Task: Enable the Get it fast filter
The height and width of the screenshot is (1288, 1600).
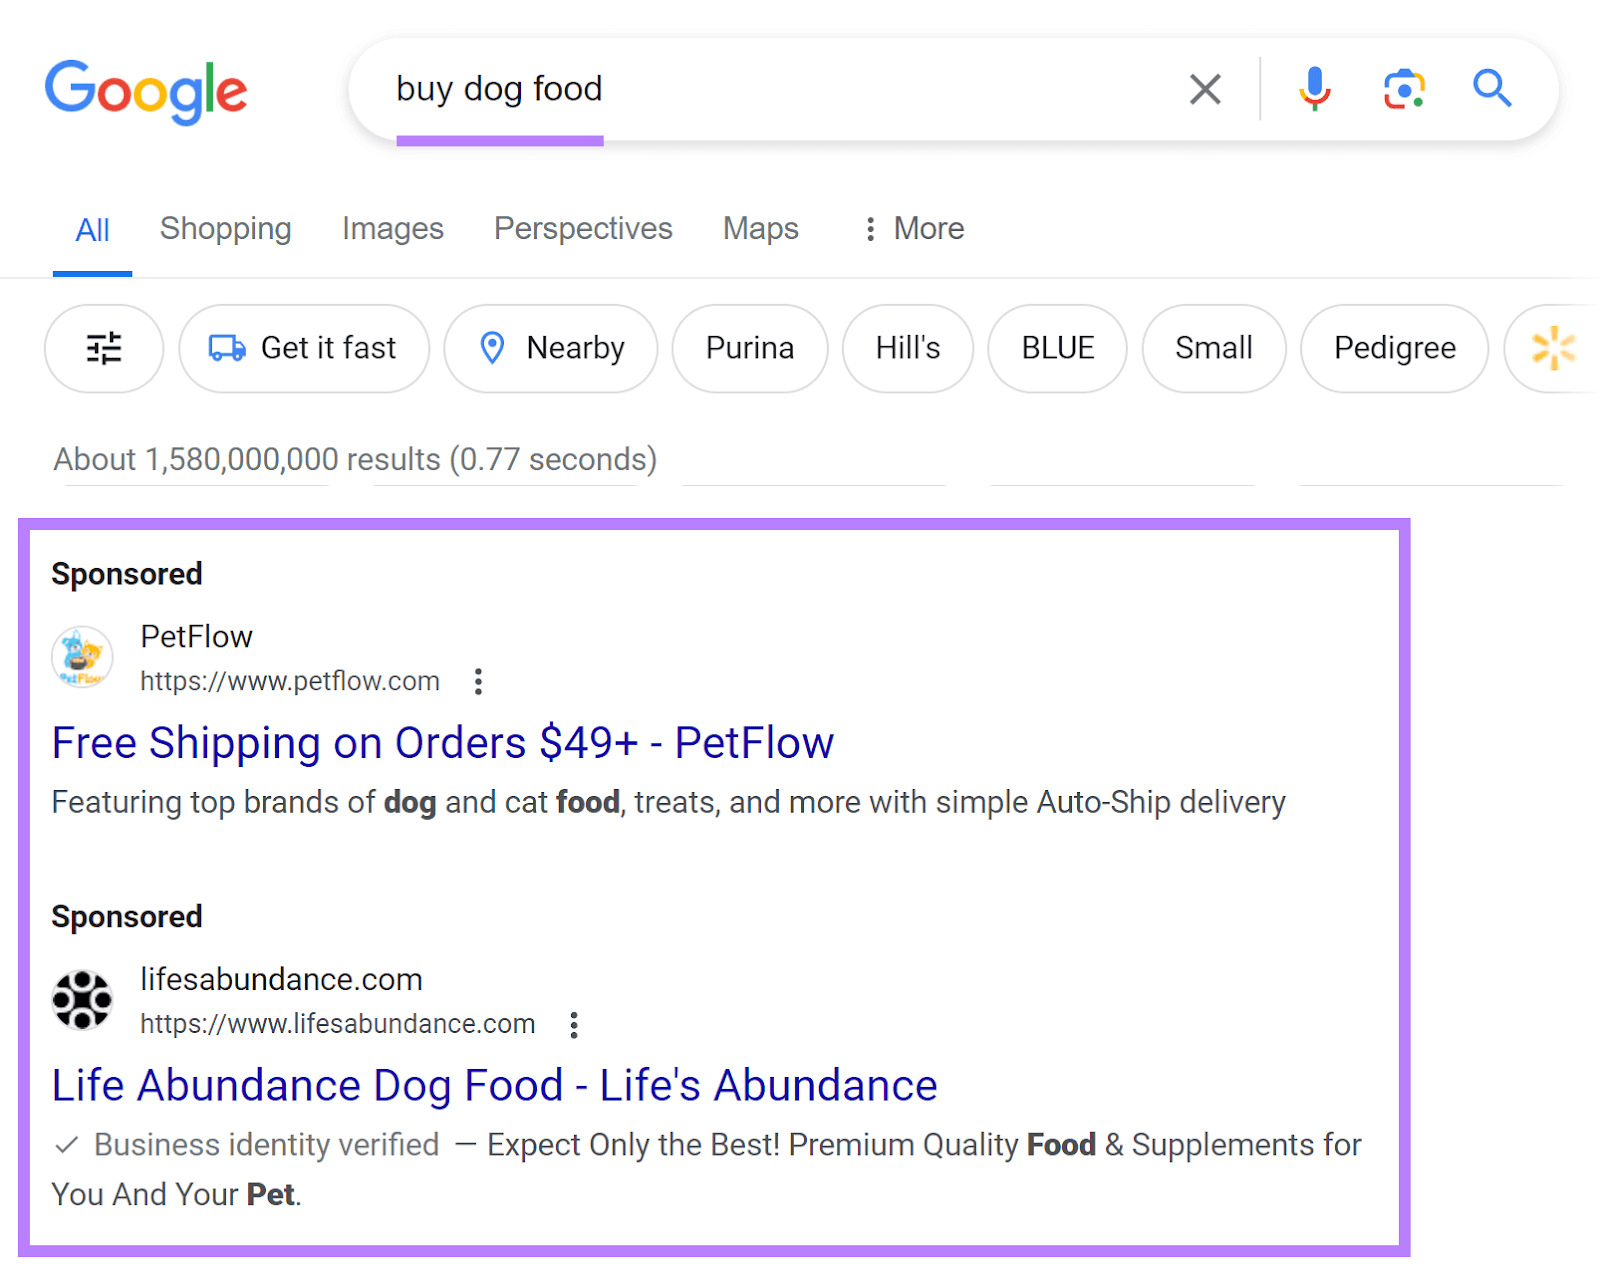Action: click(x=303, y=348)
